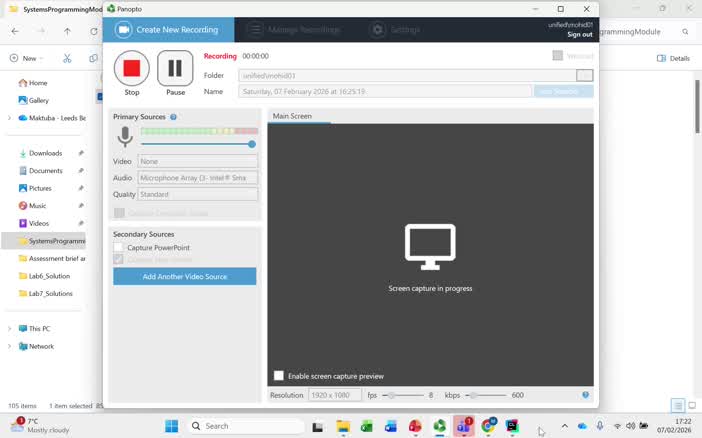Open Excel from the taskbar
The width and height of the screenshot is (702, 438).
(367, 426)
